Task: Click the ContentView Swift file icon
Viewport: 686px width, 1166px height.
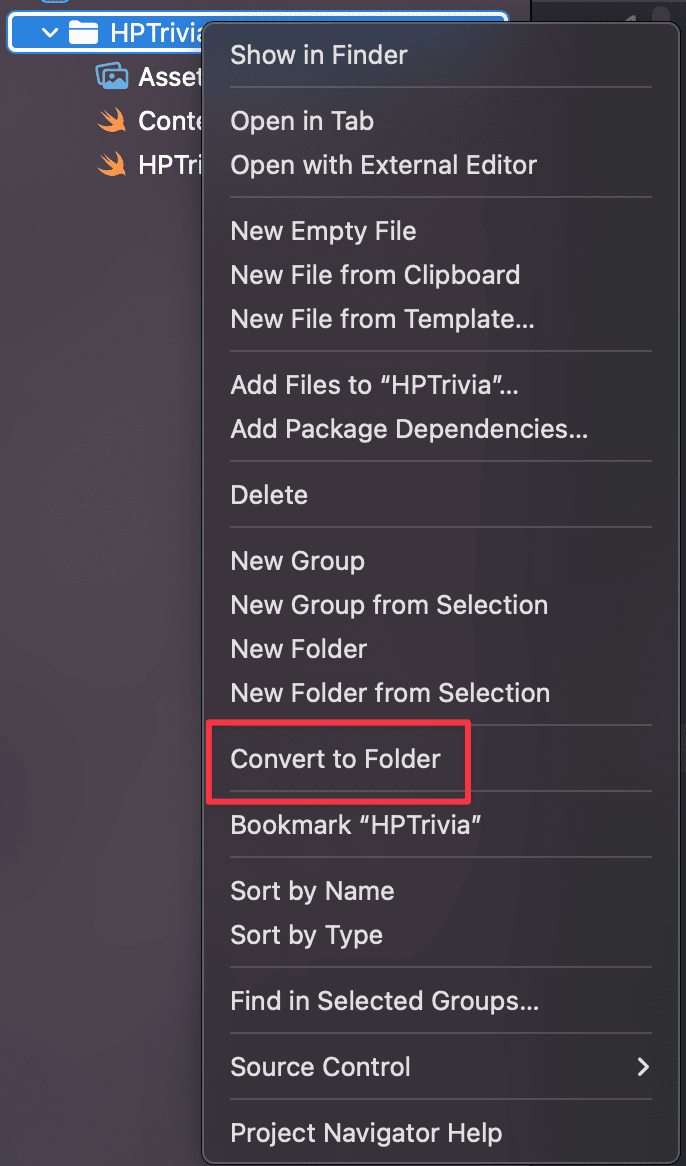Action: point(112,120)
